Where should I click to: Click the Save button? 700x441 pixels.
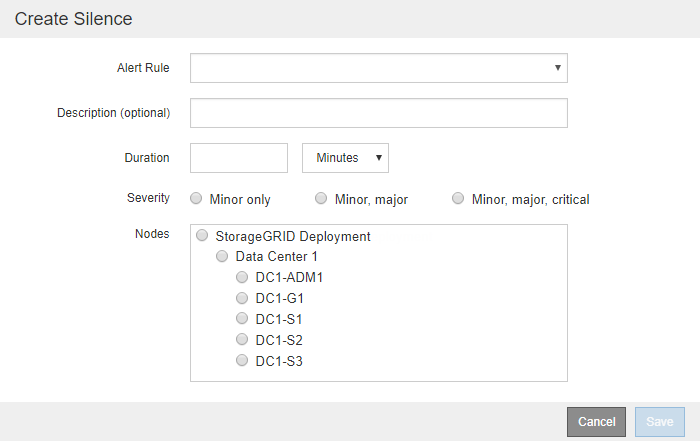659,422
